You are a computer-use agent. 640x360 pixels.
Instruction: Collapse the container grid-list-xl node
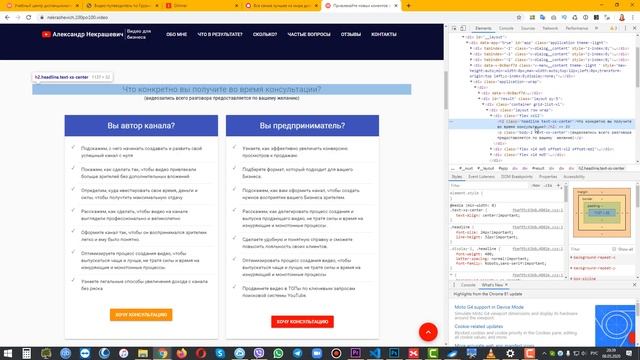(x=483, y=104)
